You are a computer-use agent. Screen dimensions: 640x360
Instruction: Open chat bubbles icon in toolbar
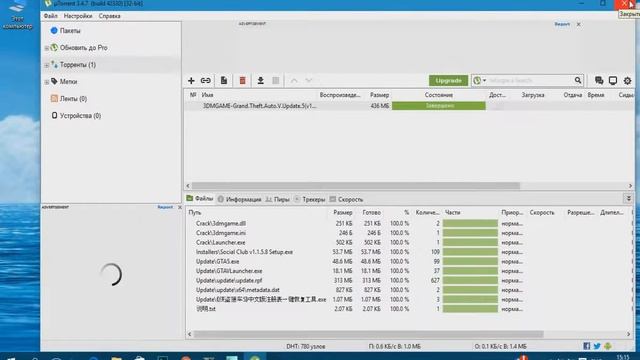tap(599, 80)
